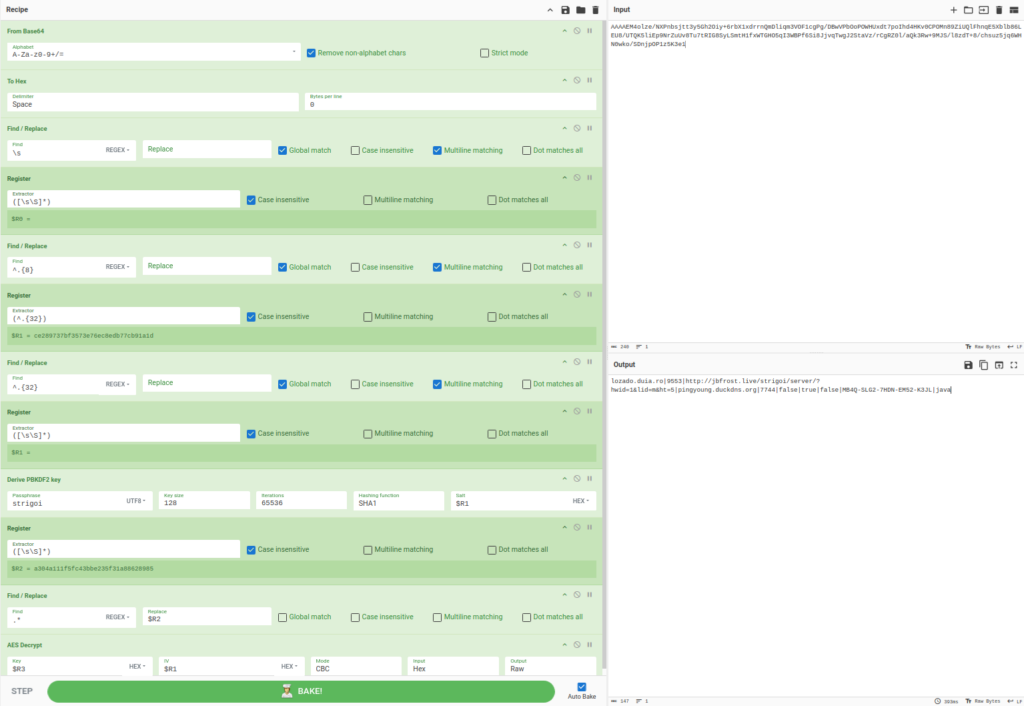
Task: Save the recipe using the disk icon
Action: point(565,10)
